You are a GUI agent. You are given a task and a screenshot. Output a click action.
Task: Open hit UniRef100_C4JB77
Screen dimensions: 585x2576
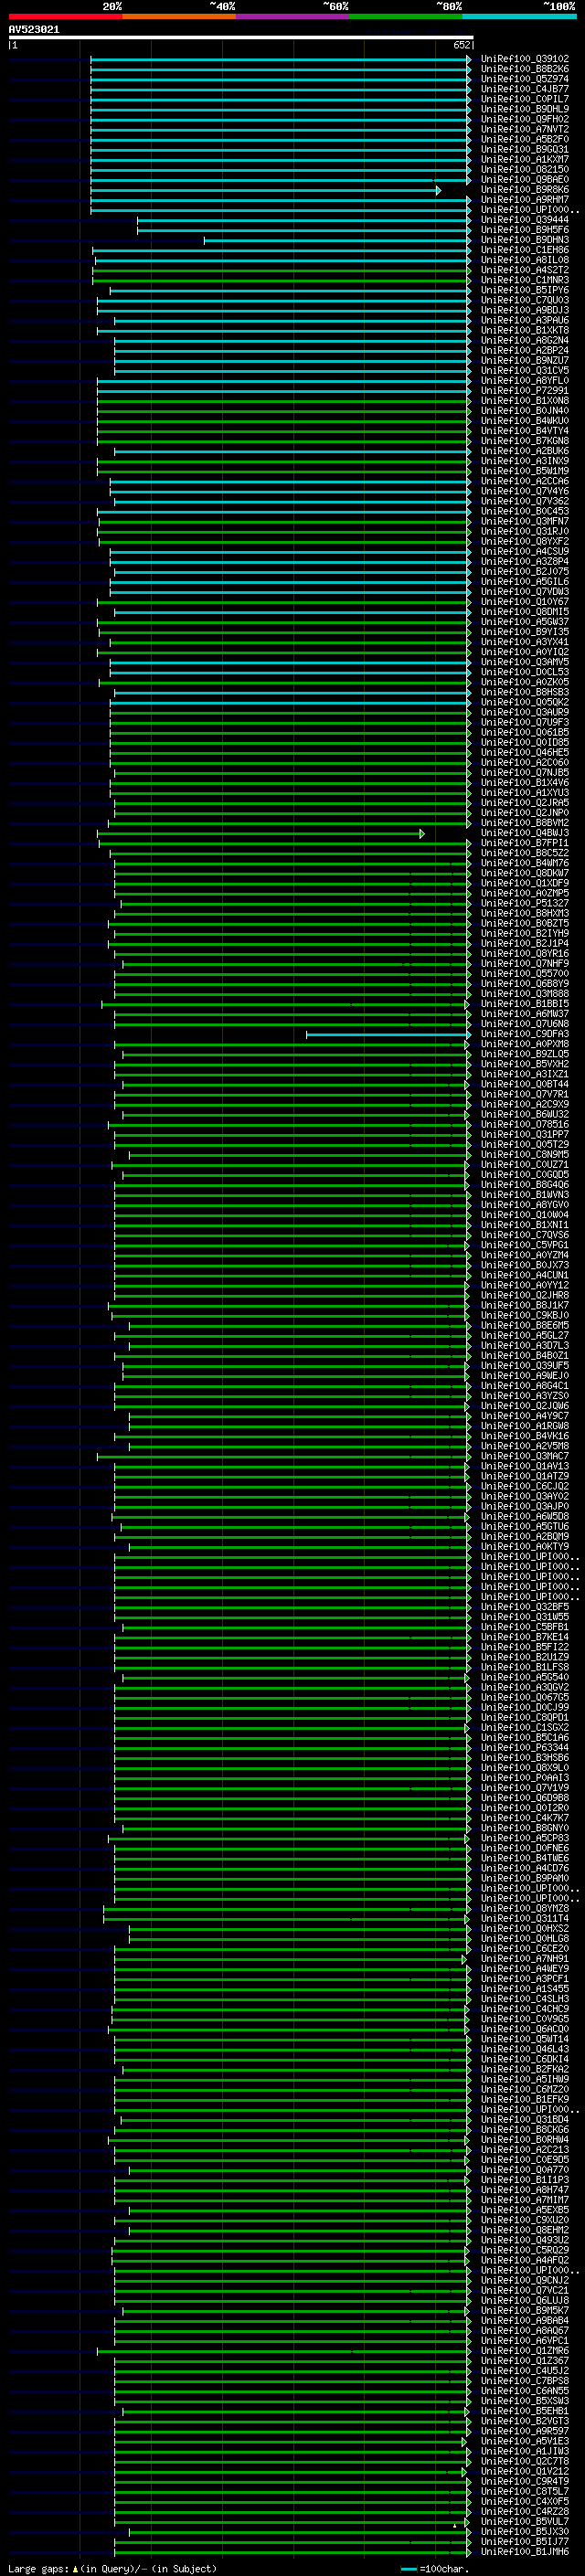(x=525, y=89)
